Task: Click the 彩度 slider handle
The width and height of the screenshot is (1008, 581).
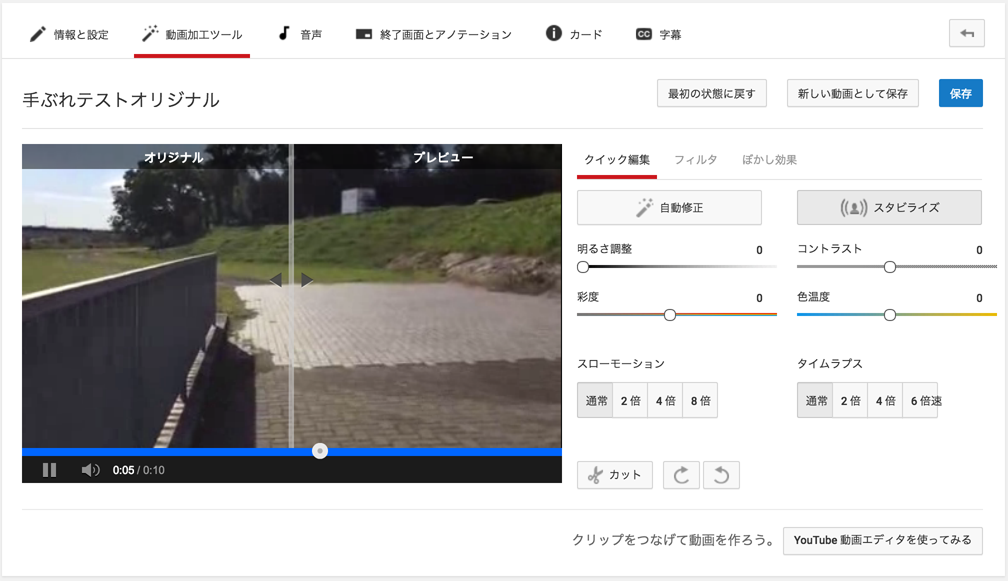Action: pos(670,315)
